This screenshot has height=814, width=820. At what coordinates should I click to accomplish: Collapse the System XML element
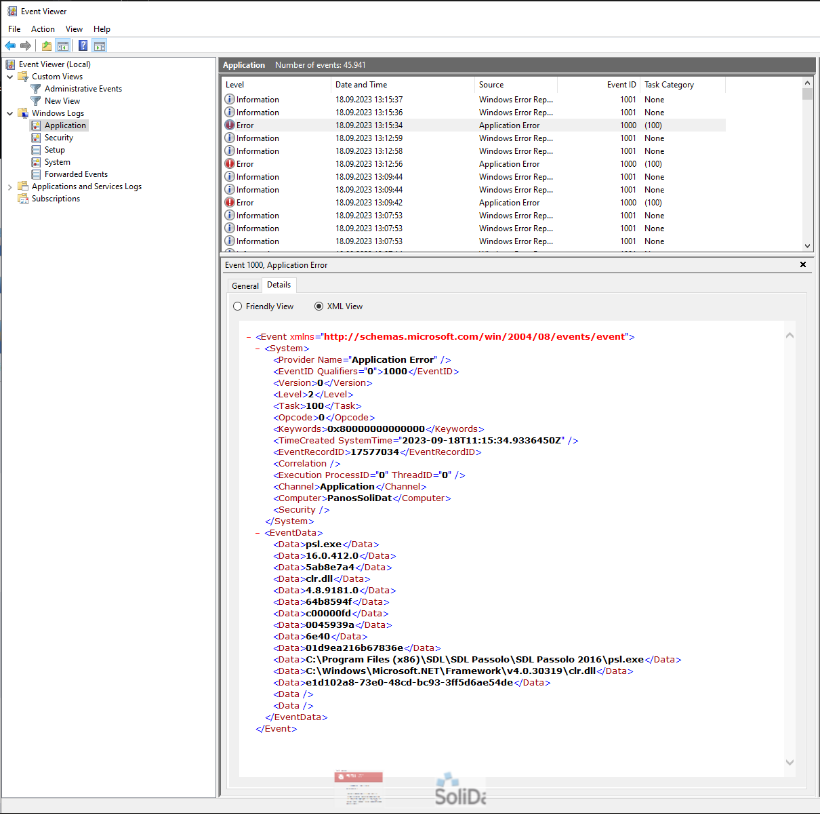pyautogui.click(x=258, y=349)
